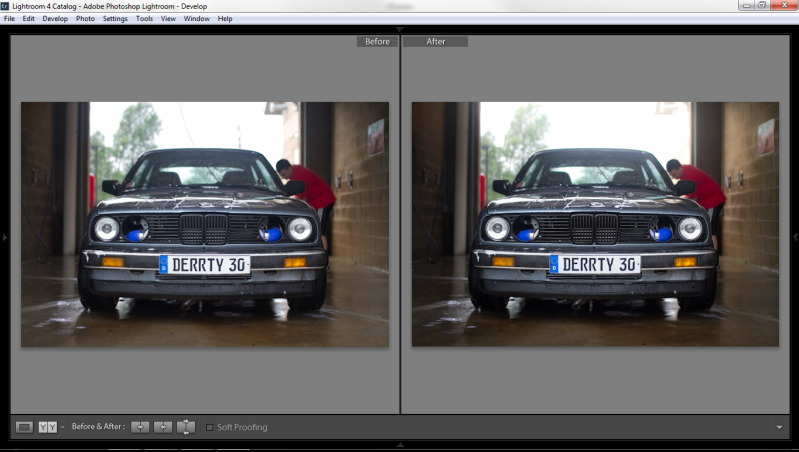Viewport: 799px width, 452px height.
Task: Click the After label tab
Action: coord(435,41)
